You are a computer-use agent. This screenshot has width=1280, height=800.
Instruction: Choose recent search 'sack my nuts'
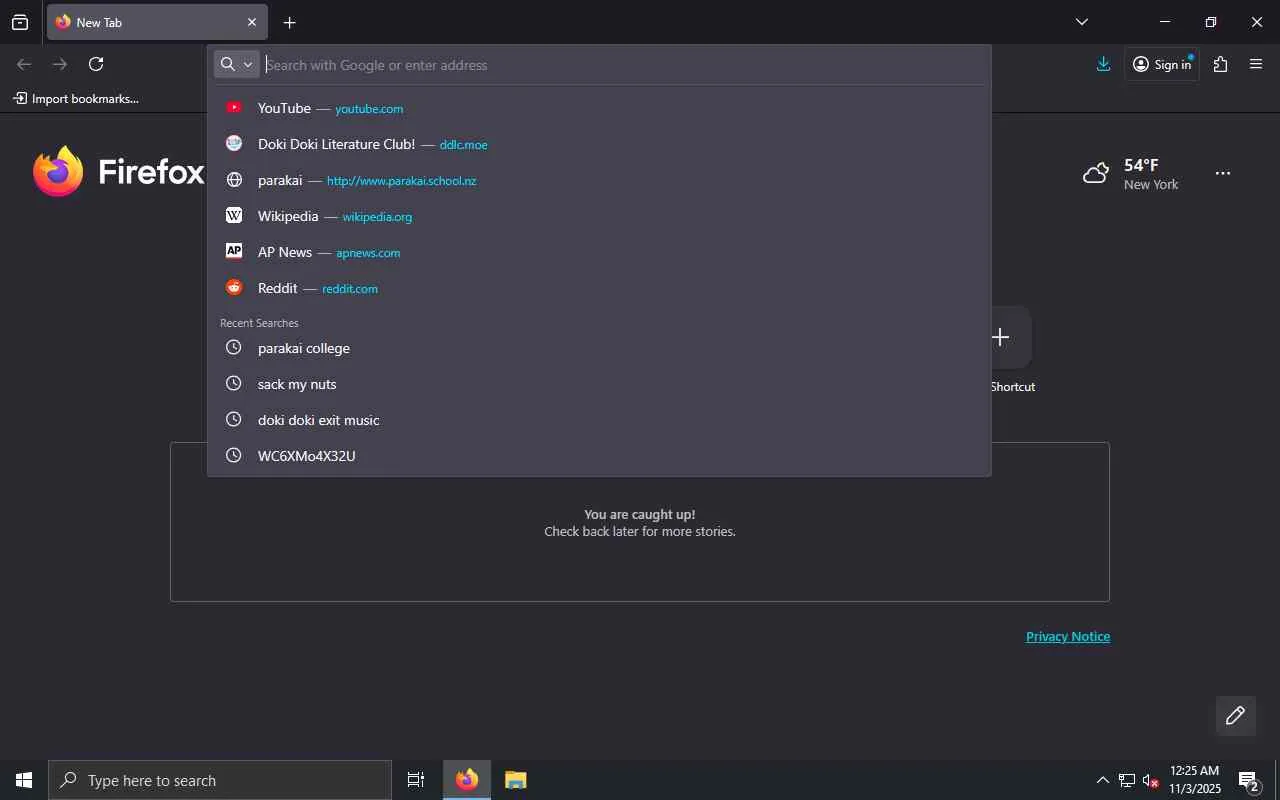coord(599,384)
